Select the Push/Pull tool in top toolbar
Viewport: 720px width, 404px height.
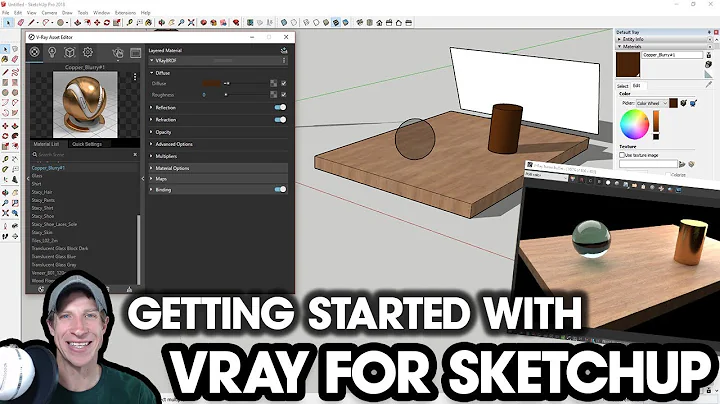(78, 22)
